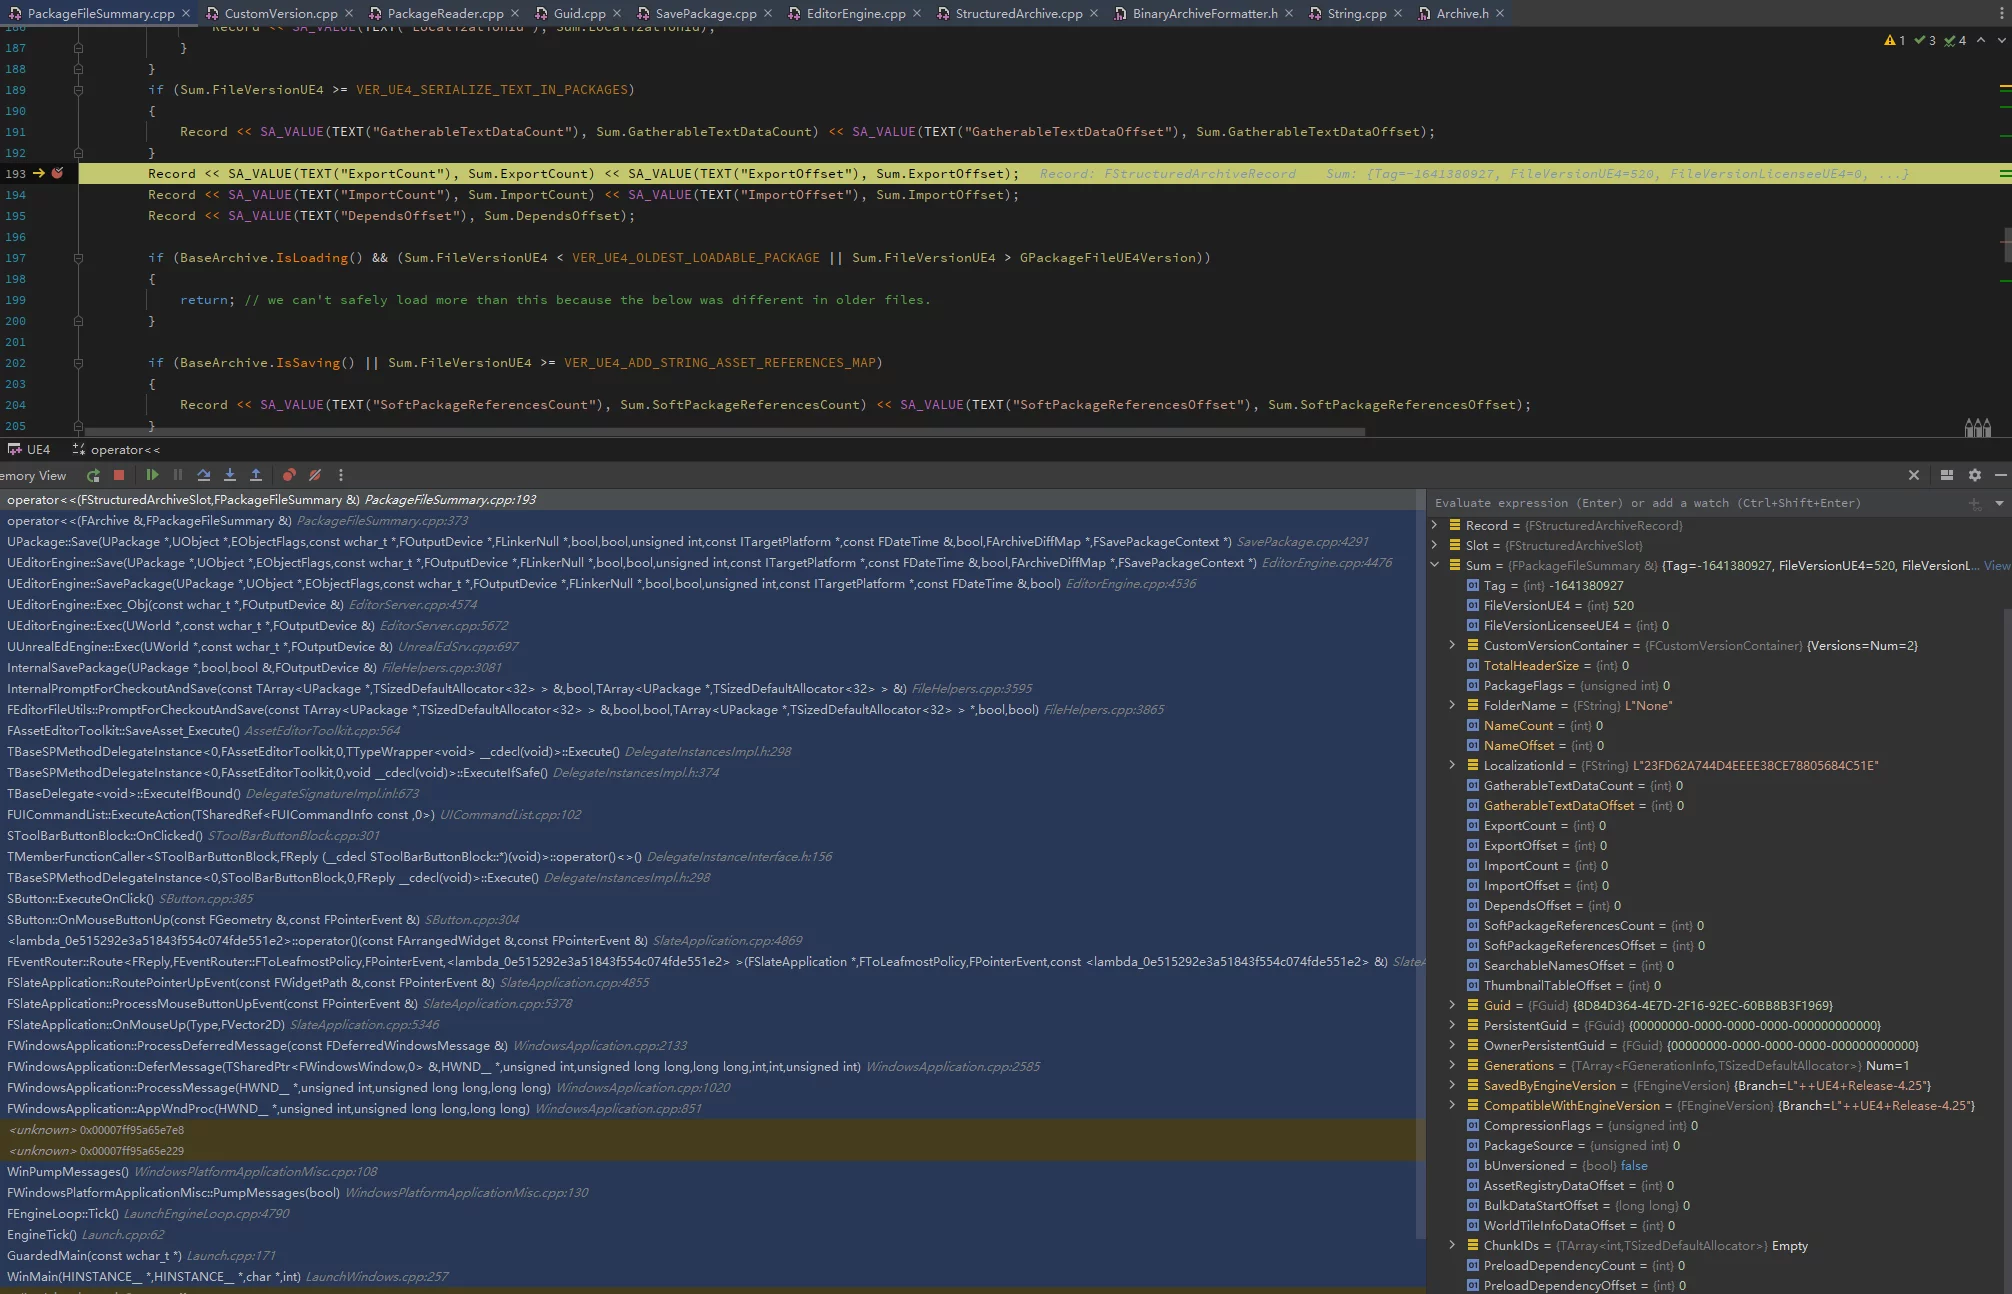
Task: Expand the CustomVersionContainer node
Action: coord(1452,645)
